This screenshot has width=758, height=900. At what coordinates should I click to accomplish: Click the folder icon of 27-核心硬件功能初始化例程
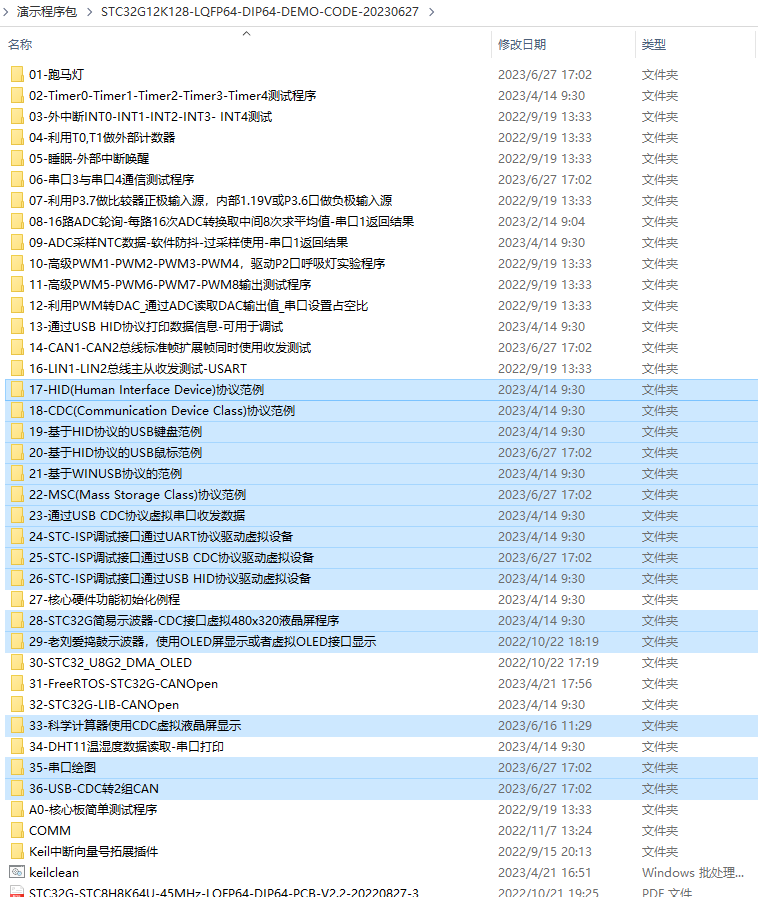[x=17, y=600]
